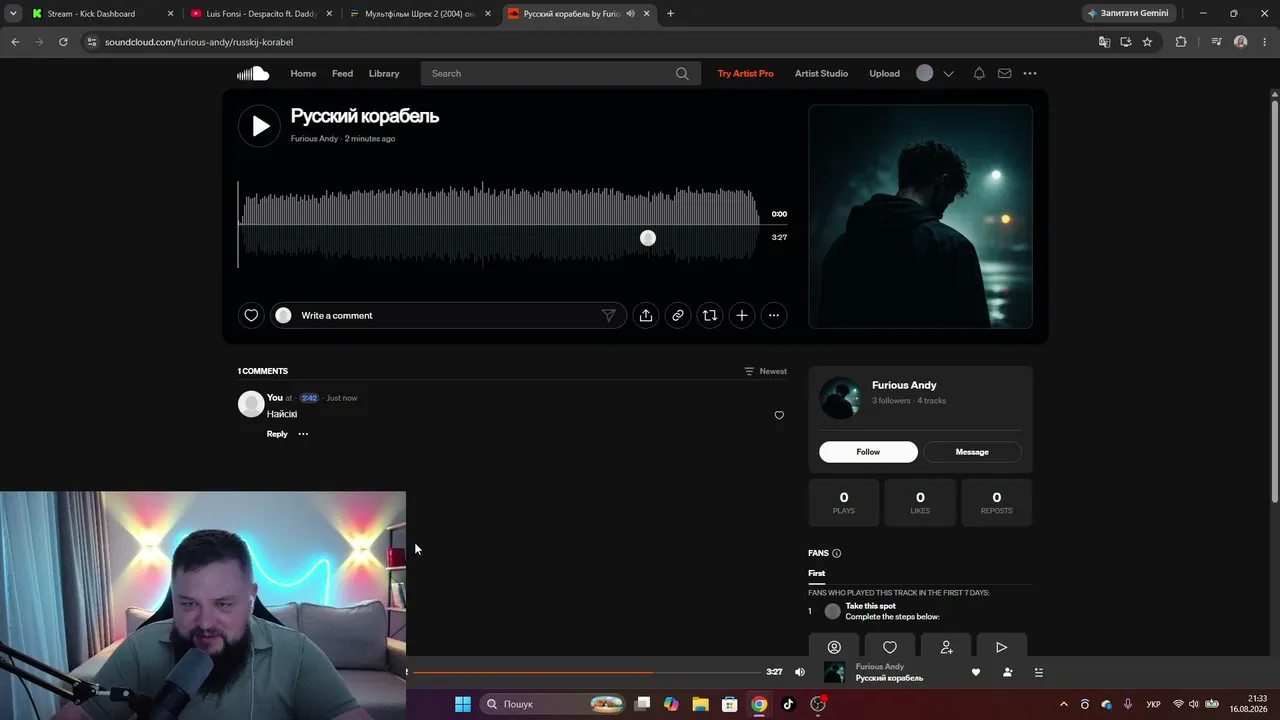Translate this page icon in address bar
Screen dimensions: 1280x720
click(1104, 42)
